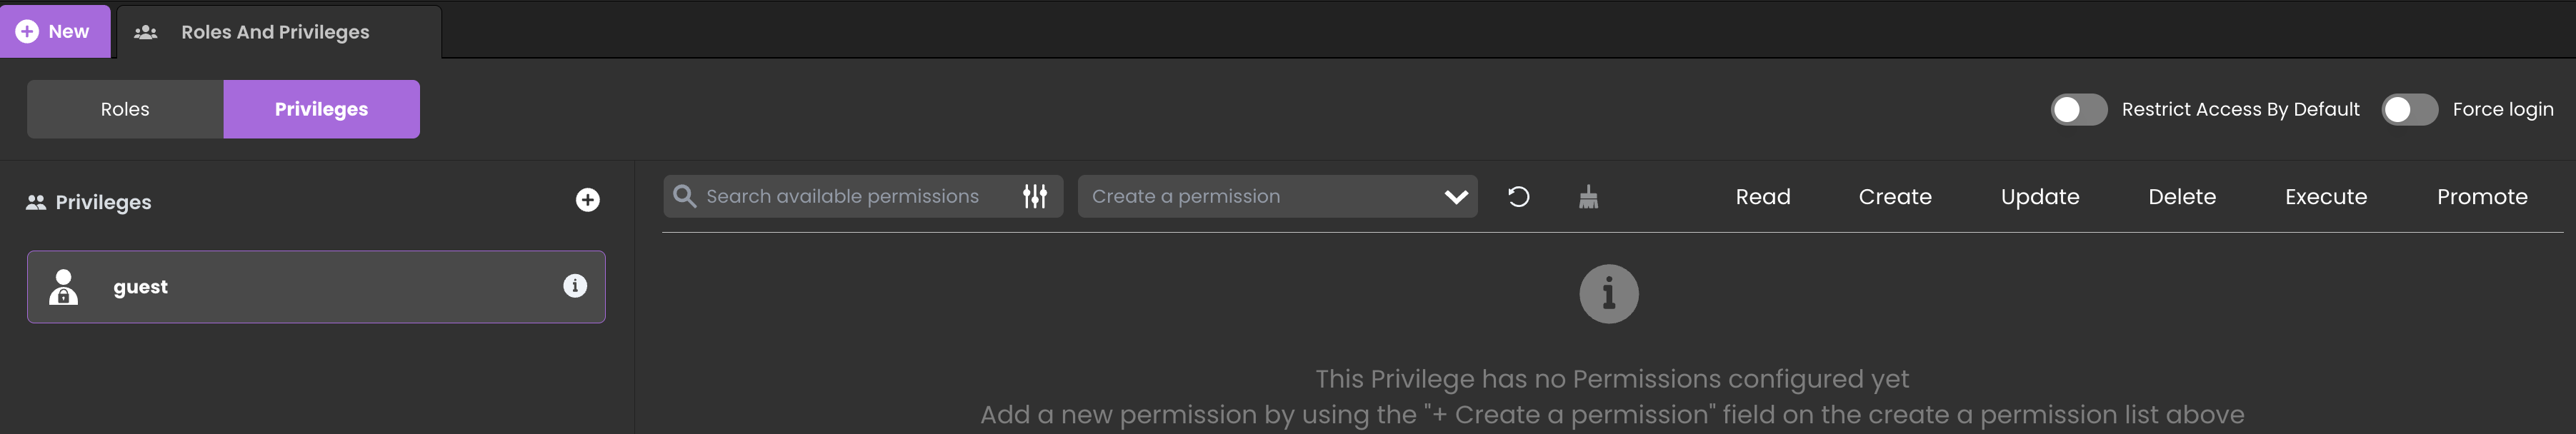Click the magnifier search icon
Screen dimensions: 2576x434
click(685, 196)
